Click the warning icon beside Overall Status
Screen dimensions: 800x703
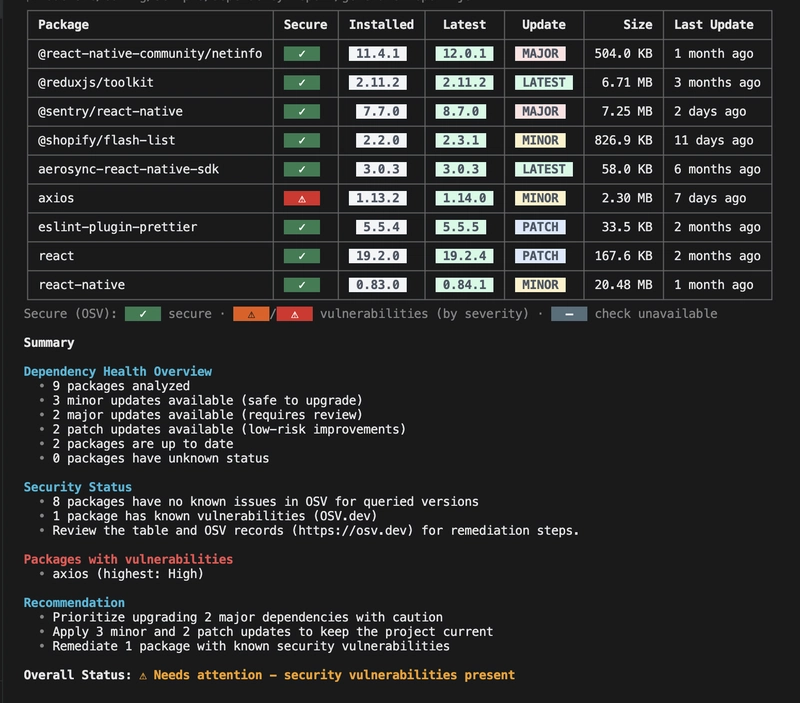tap(142, 675)
